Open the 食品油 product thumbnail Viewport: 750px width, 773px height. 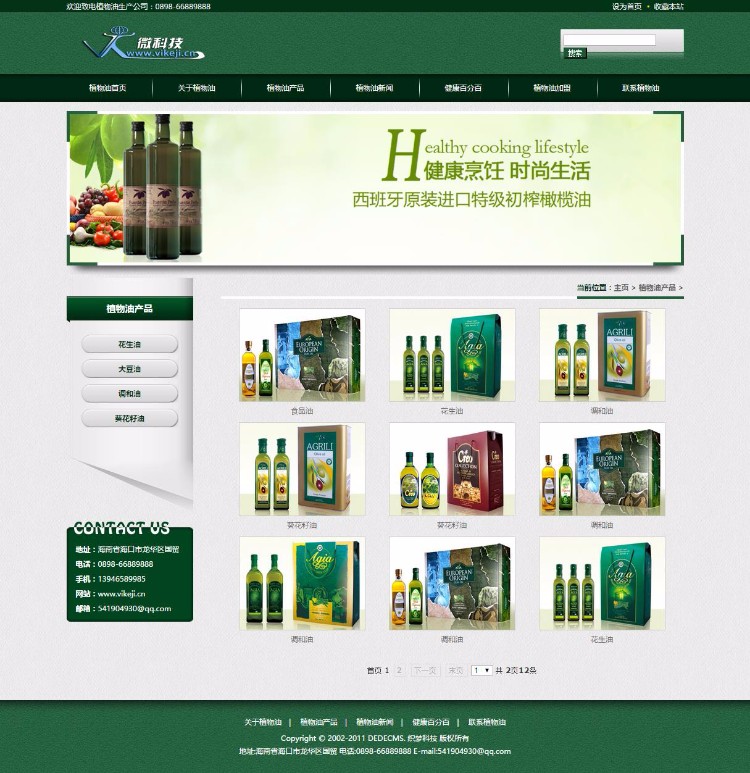pyautogui.click(x=302, y=355)
